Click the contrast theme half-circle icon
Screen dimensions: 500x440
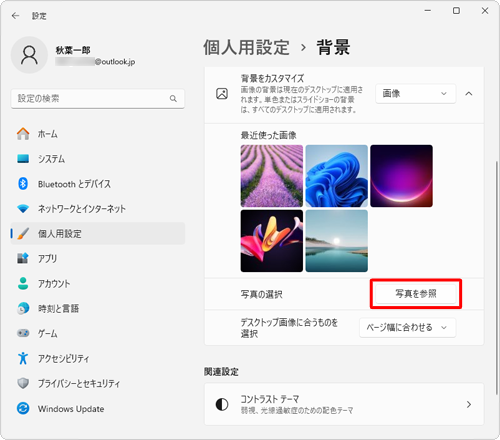coord(222,404)
